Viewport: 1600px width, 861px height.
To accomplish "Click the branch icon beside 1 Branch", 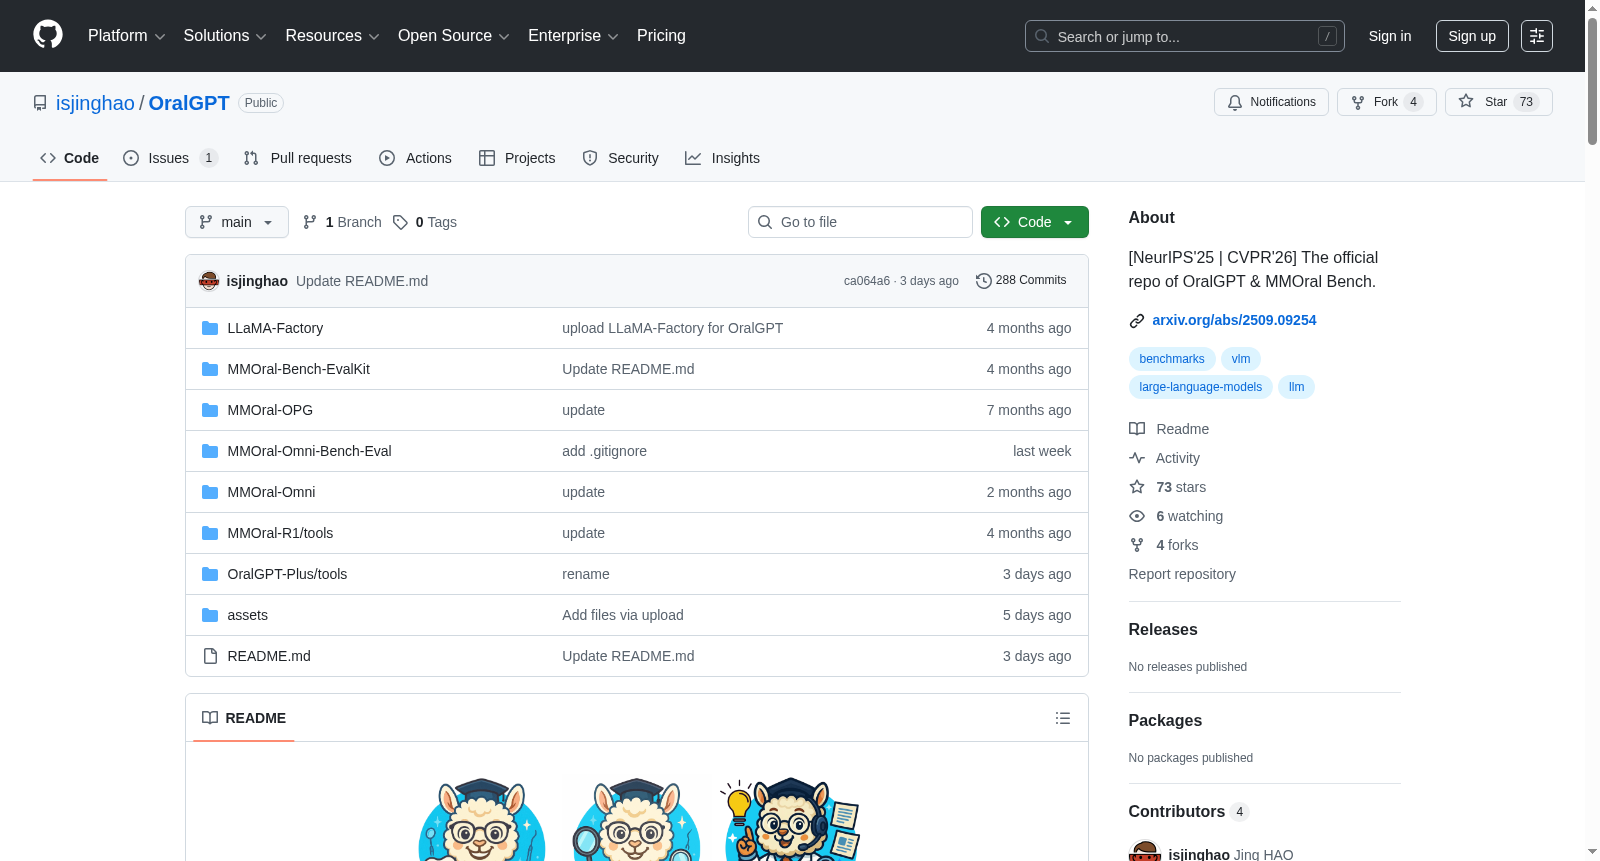I will coord(310,222).
